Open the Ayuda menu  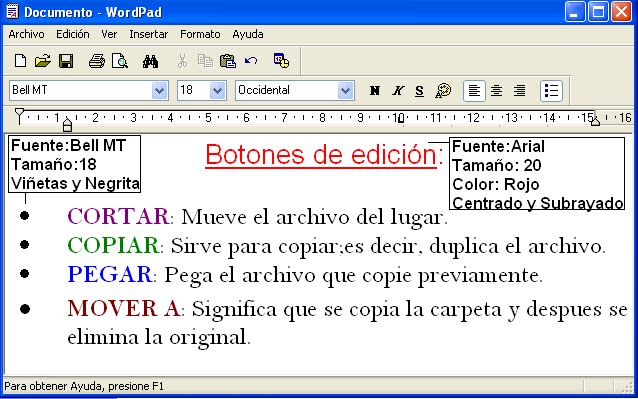click(248, 34)
